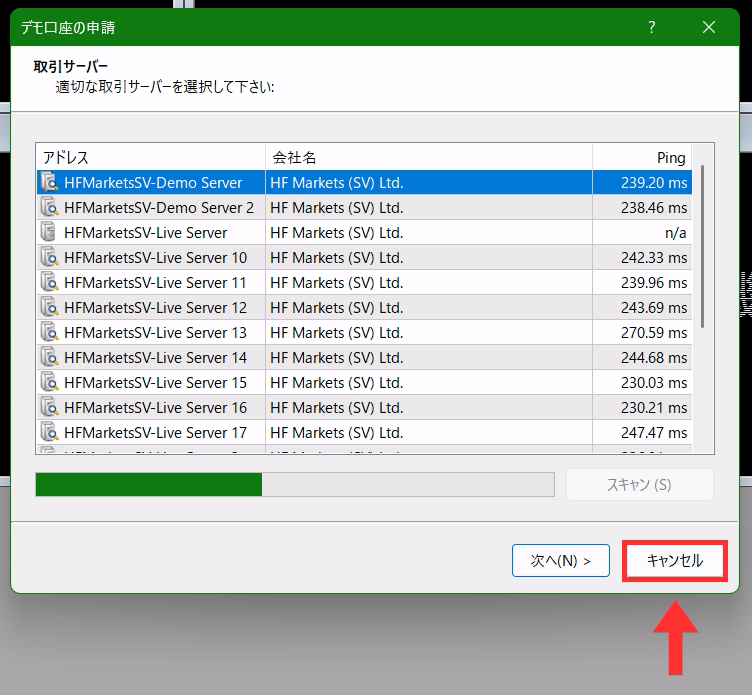Screen dimensions: 752x695
Task: Click the server icon for Live Server 16
Action: [49, 407]
